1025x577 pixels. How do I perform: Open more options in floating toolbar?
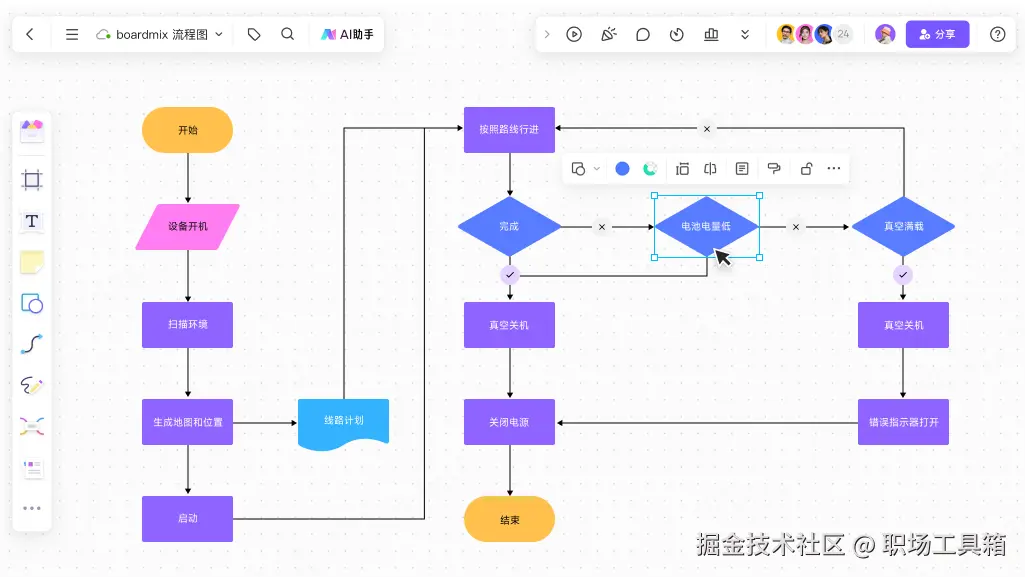coord(833,169)
